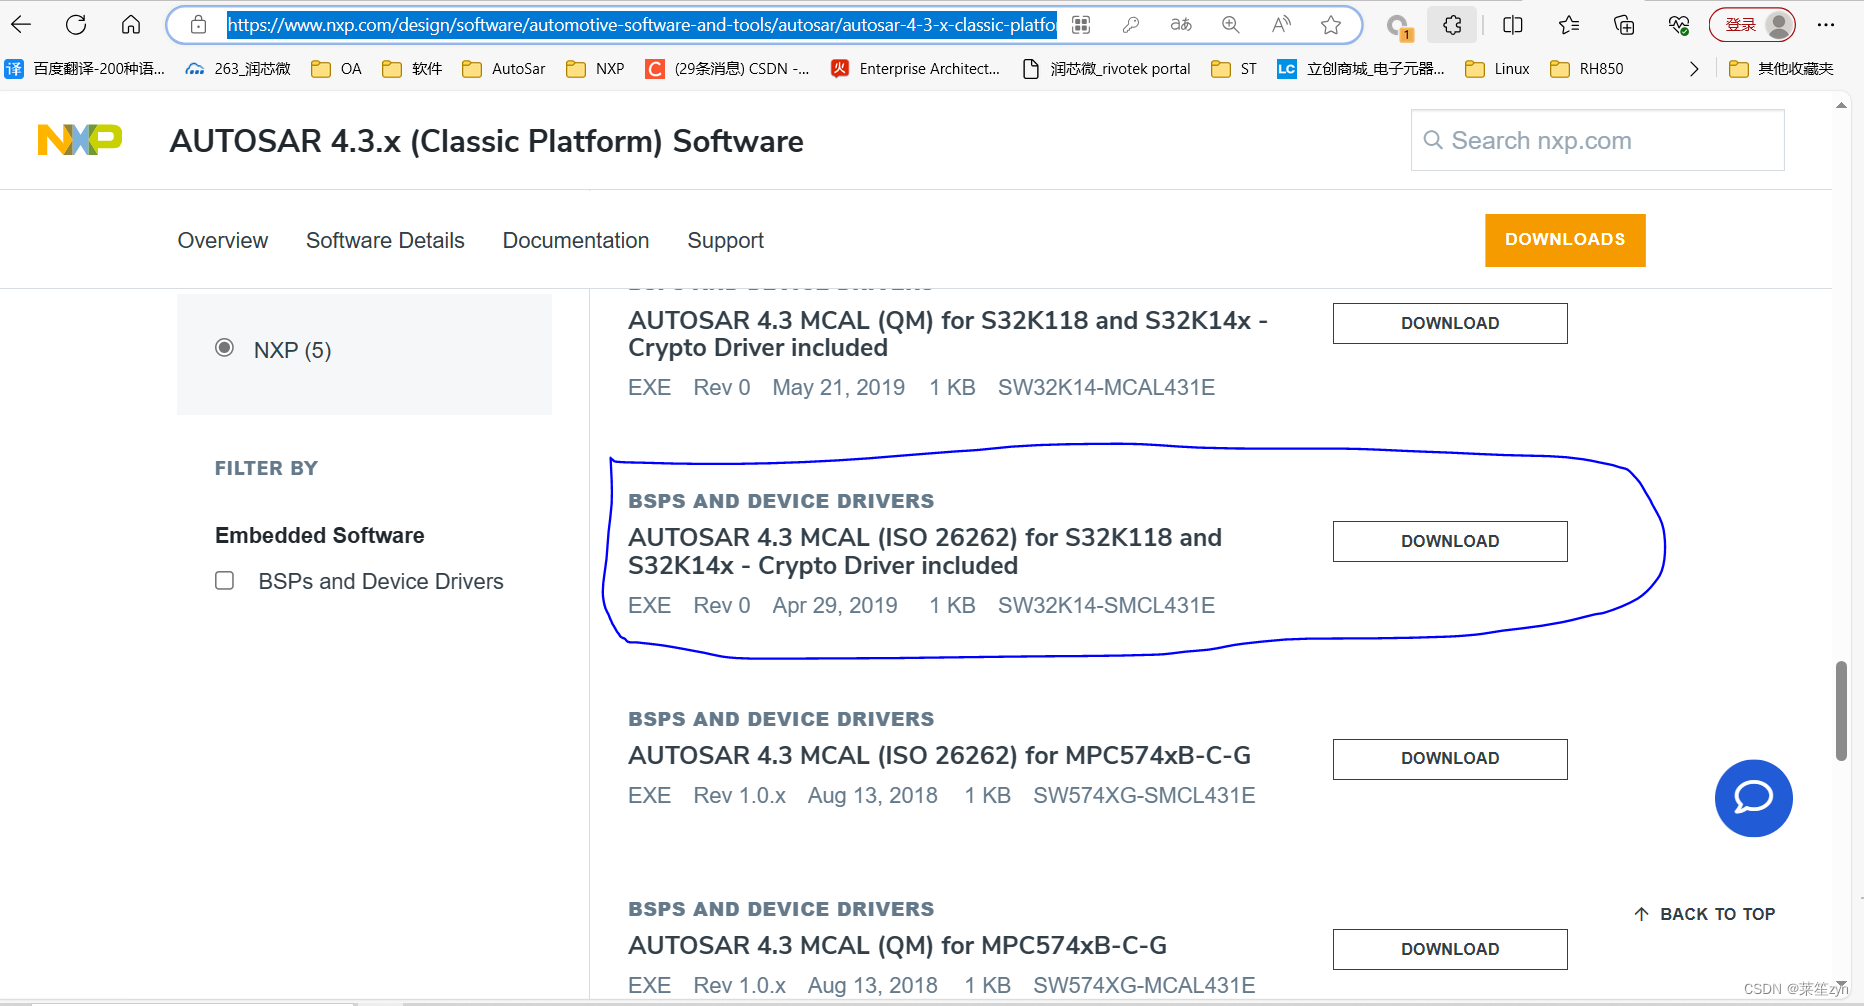Open the Collections icon
The image size is (1864, 1006).
[1624, 25]
